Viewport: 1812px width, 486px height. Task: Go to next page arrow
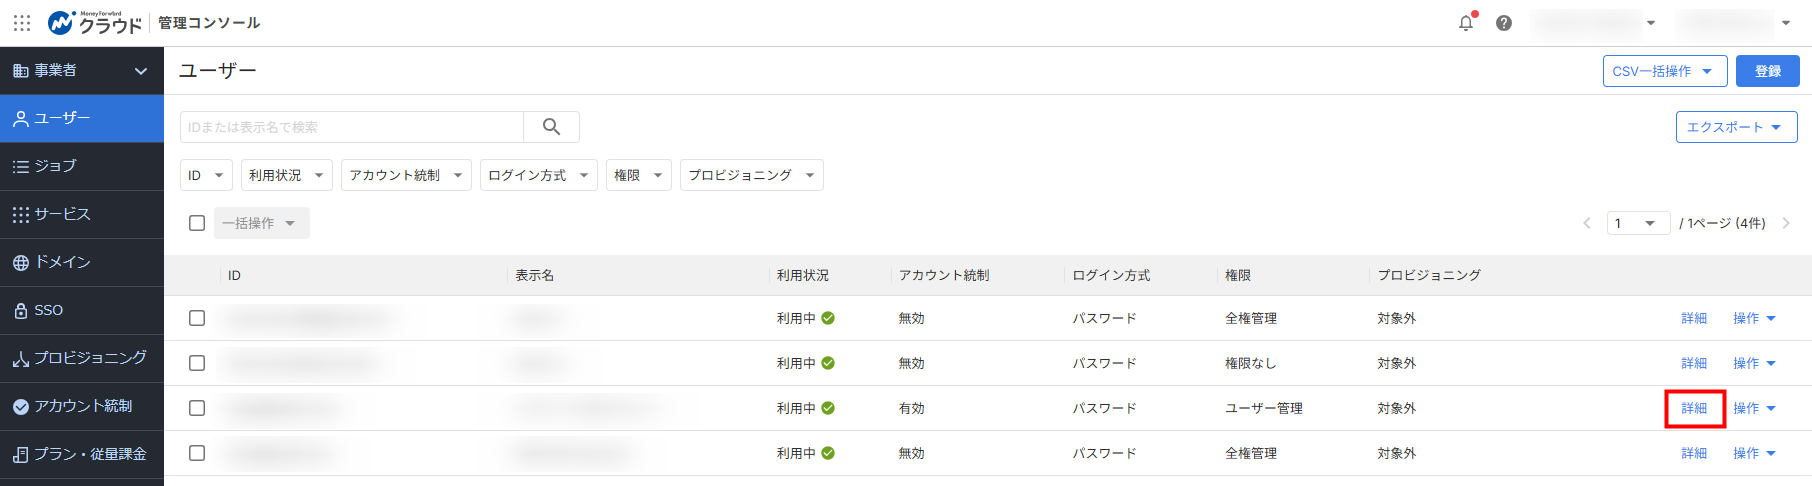point(1786,223)
